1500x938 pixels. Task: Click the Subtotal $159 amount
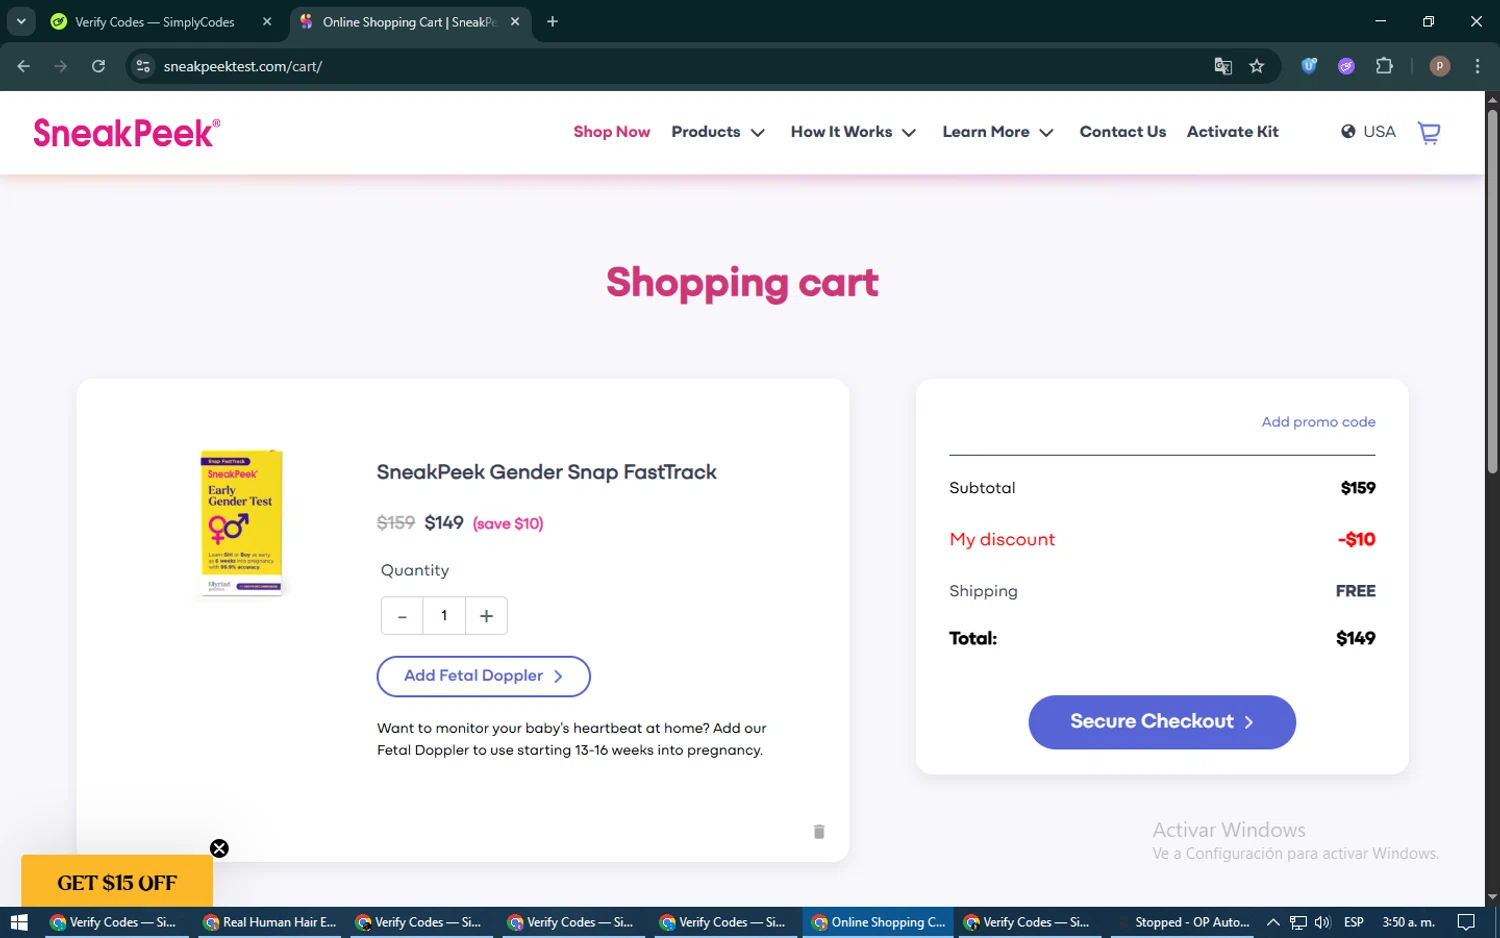click(1358, 488)
